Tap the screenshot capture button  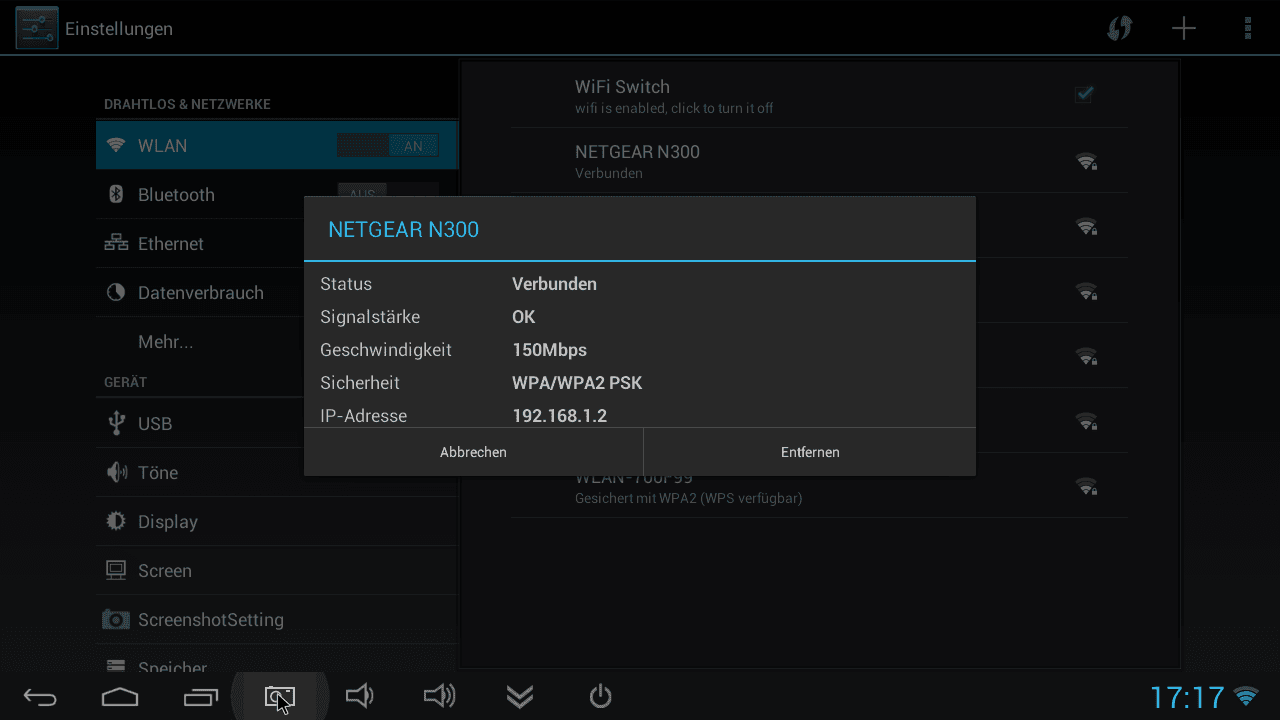point(280,697)
